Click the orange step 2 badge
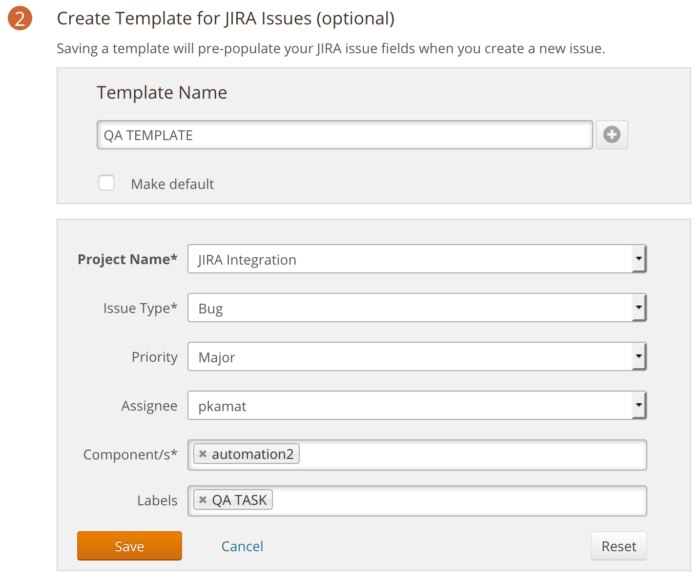This screenshot has width=700, height=580. pyautogui.click(x=22, y=20)
